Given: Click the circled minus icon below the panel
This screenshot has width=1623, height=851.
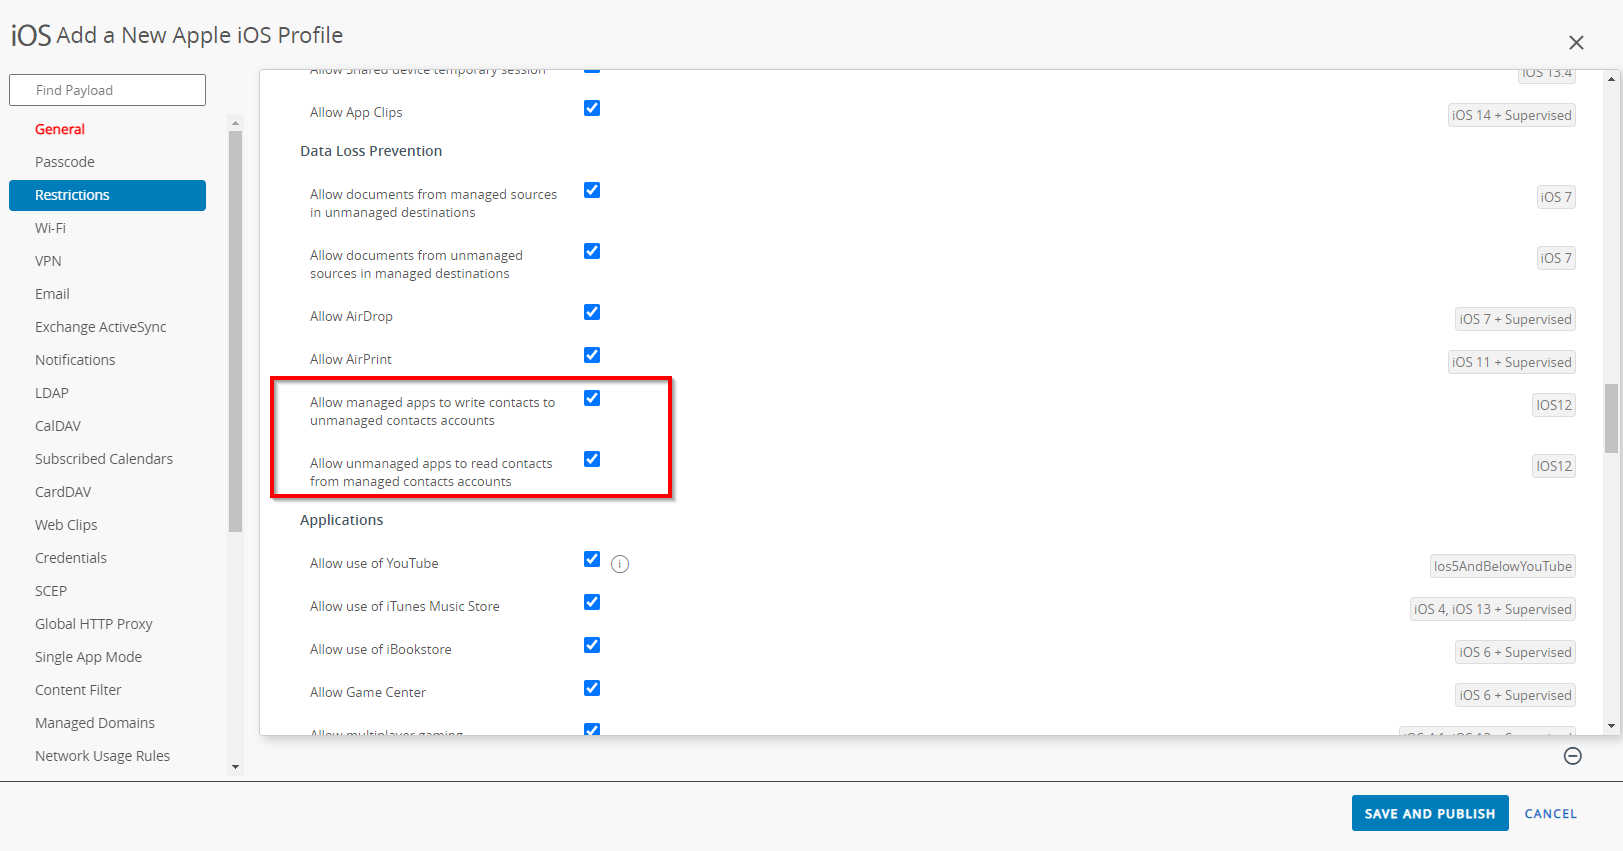Looking at the screenshot, I should click(1572, 756).
